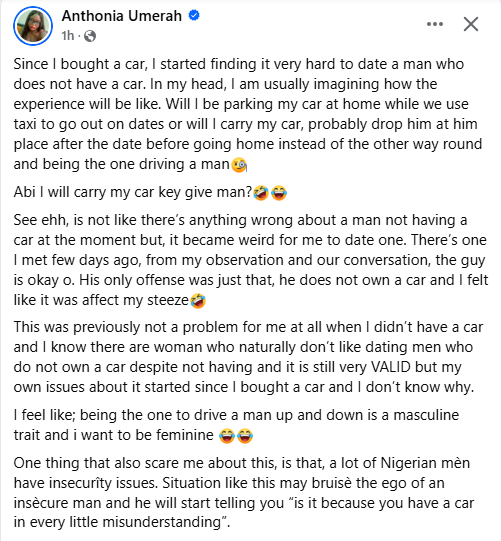The width and height of the screenshot is (501, 541).
Task: Click the line "Abi I will carry my car key"
Action: click(x=150, y=192)
